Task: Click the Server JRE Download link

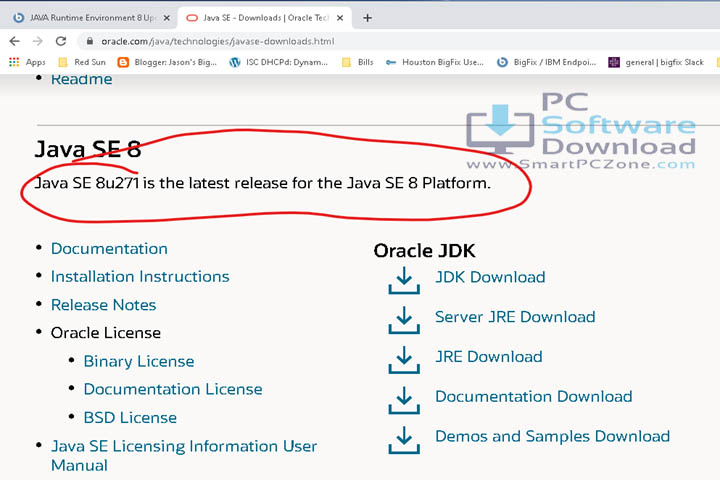Action: tap(515, 317)
